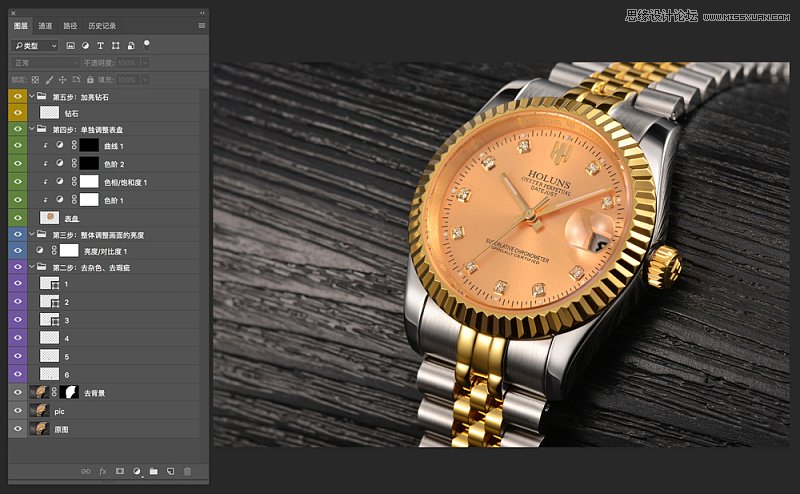
Task: Click the pixel layer filter icon
Action: click(x=71, y=46)
